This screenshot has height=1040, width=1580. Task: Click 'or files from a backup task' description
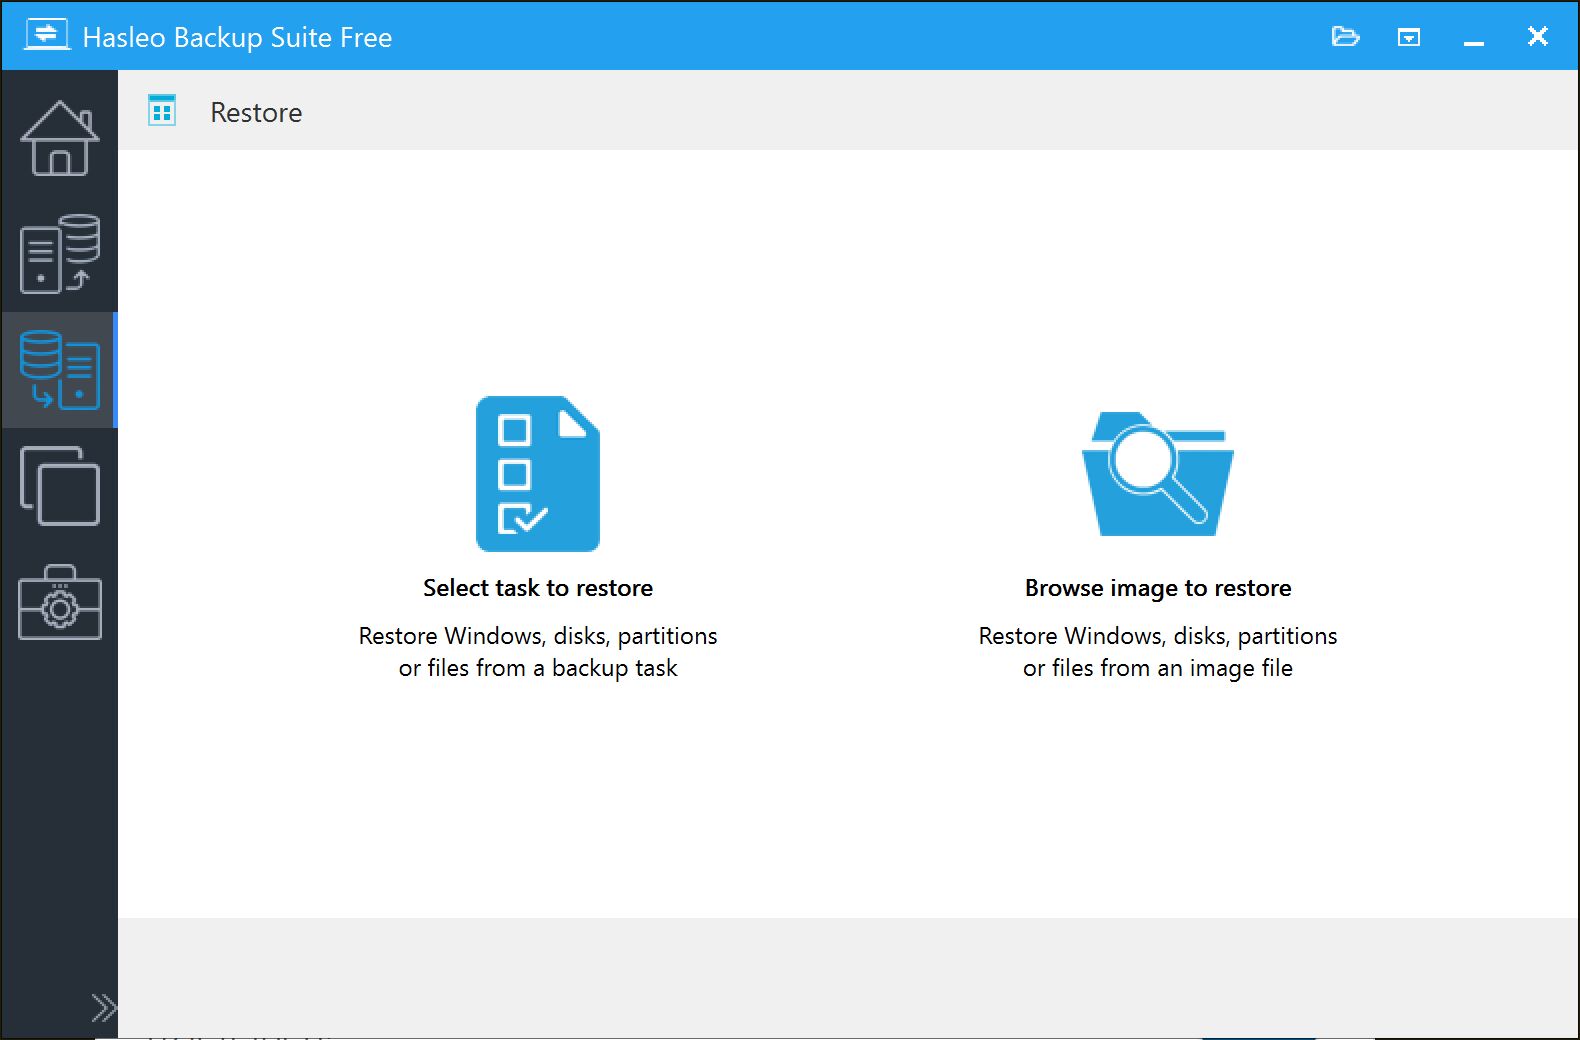click(x=538, y=668)
